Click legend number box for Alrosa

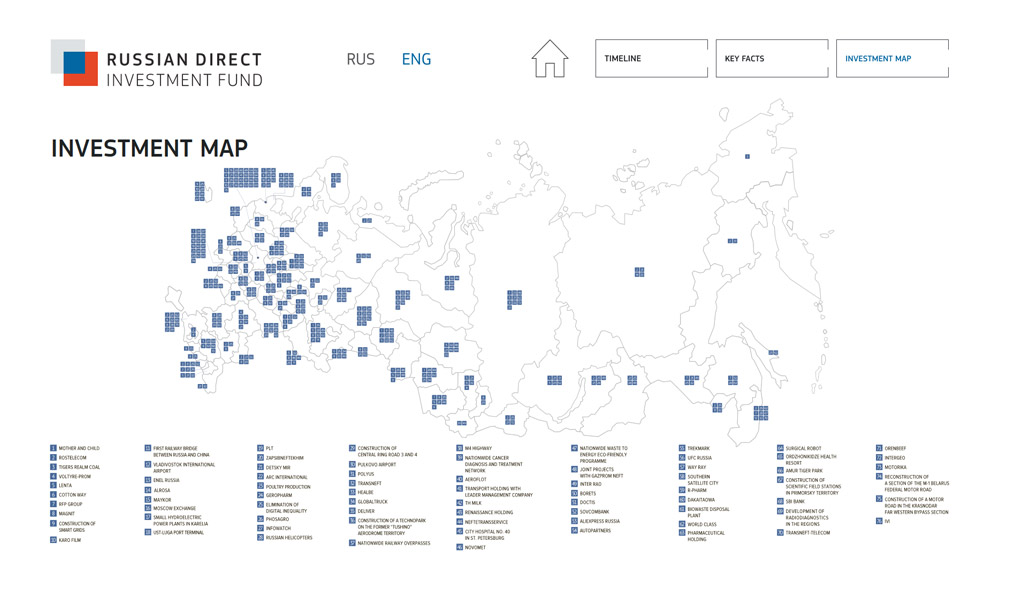(x=148, y=490)
